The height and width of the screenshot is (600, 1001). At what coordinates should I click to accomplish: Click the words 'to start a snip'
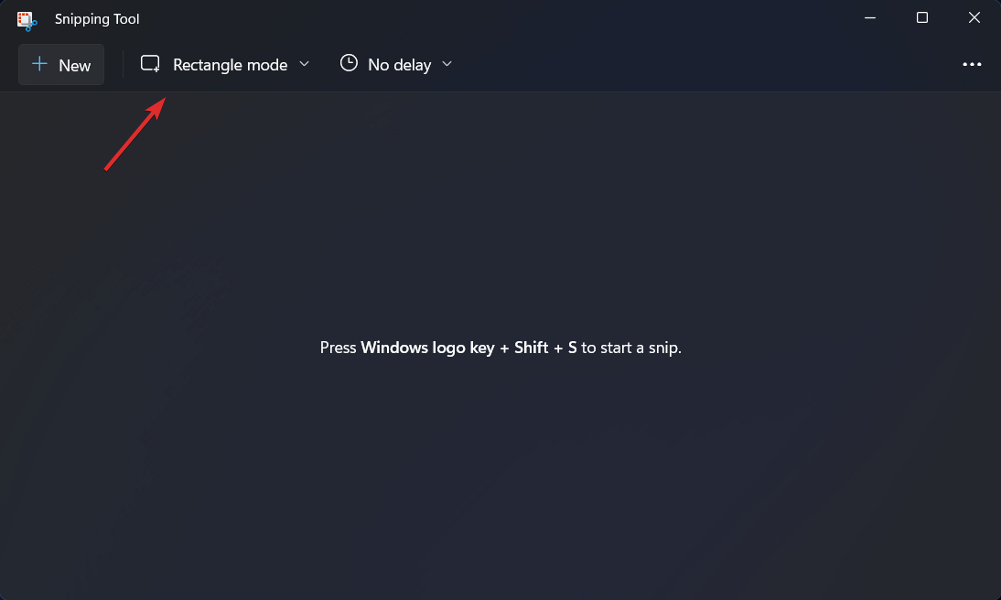point(631,348)
